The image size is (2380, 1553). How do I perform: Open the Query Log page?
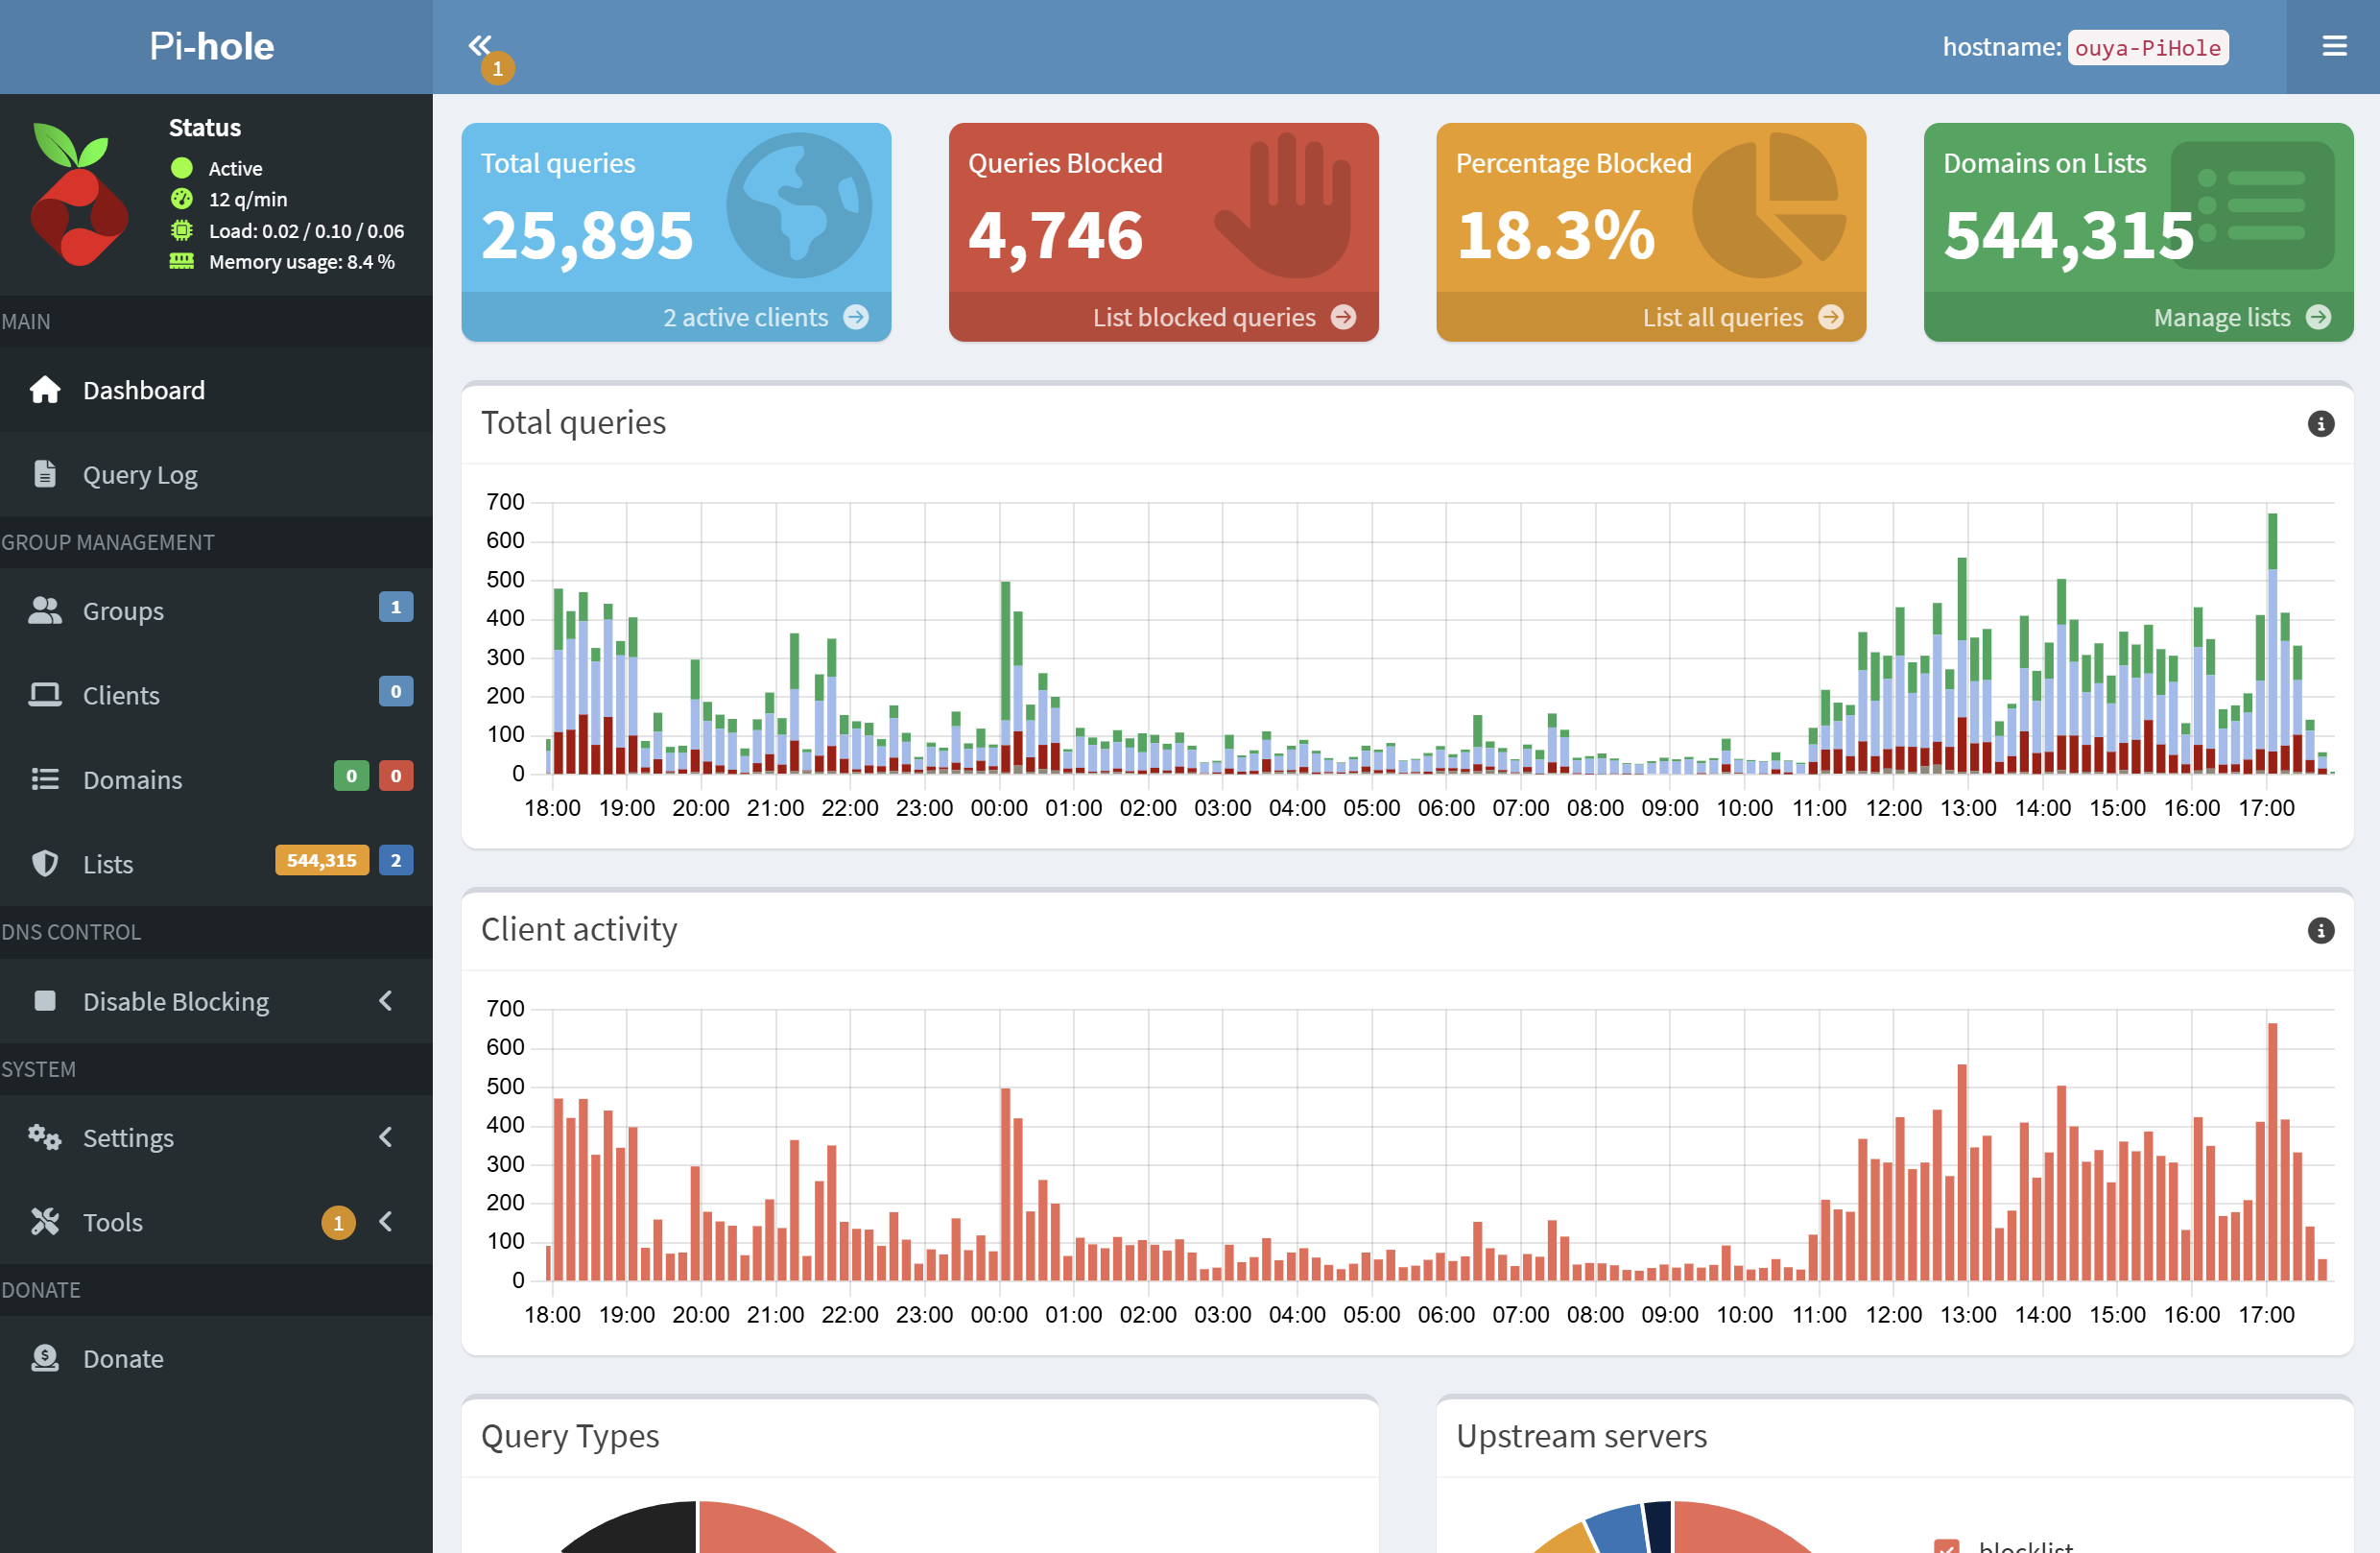(140, 475)
